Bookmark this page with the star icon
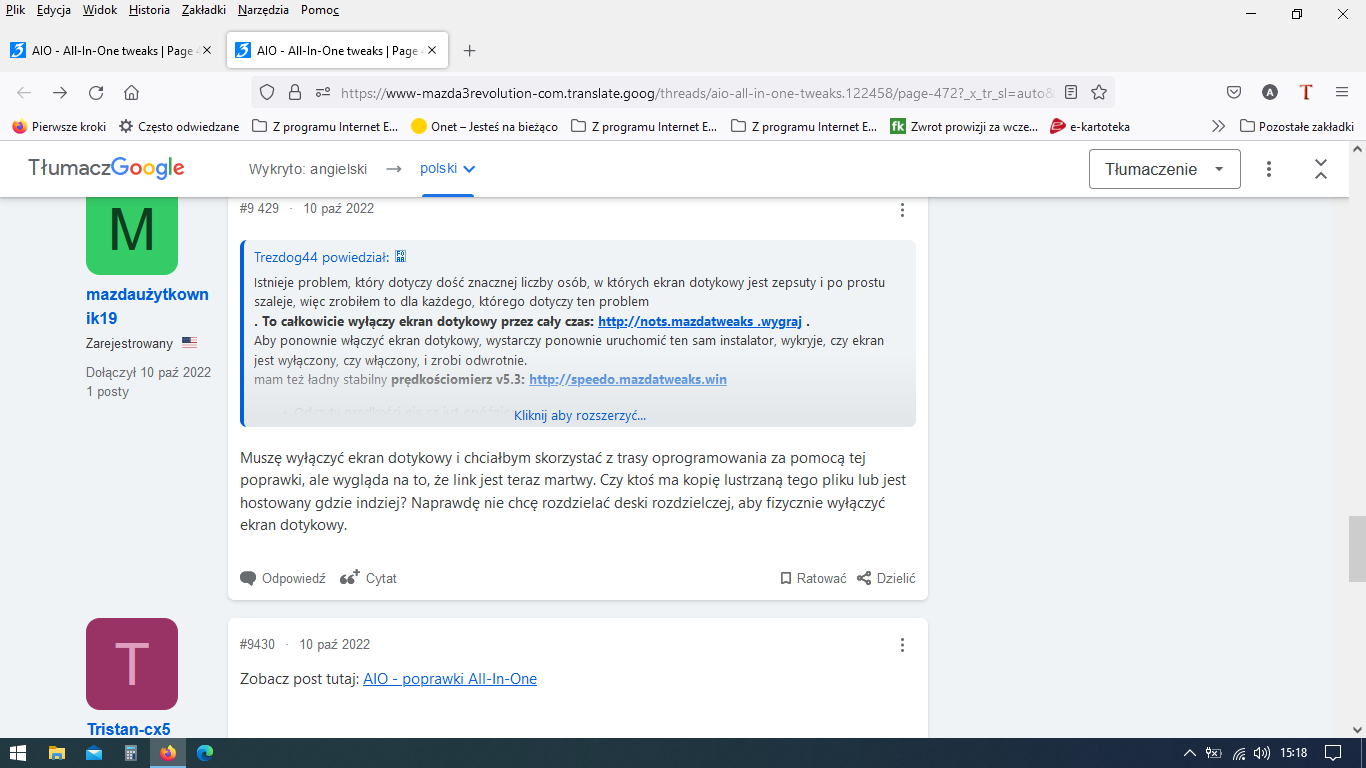Viewport: 1366px width, 768px height. (x=1099, y=92)
